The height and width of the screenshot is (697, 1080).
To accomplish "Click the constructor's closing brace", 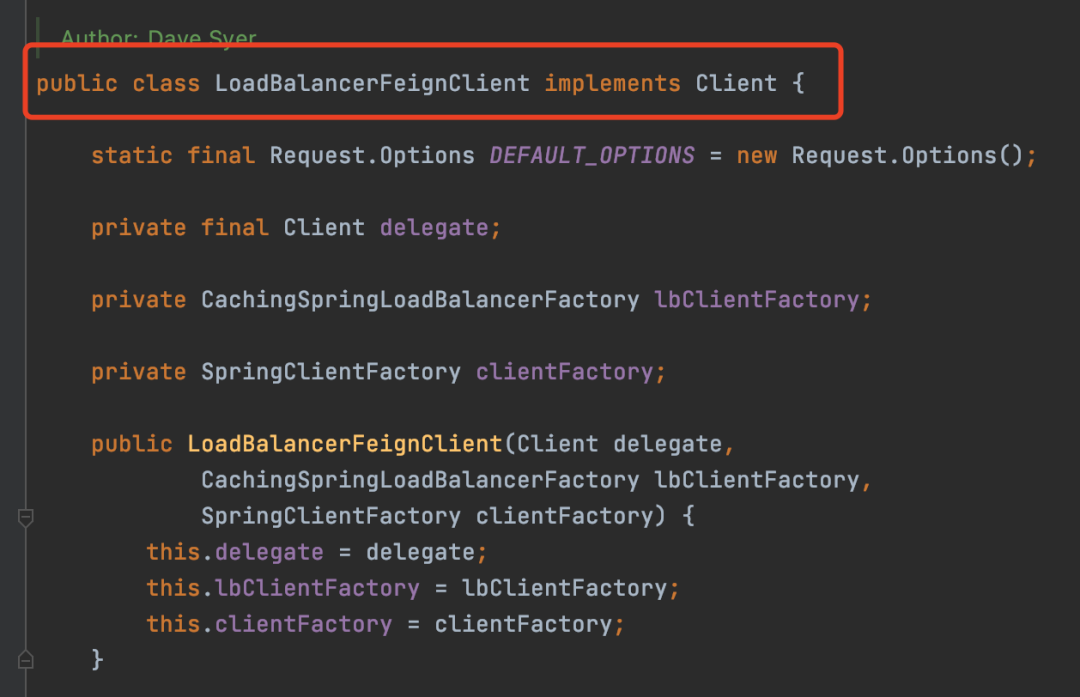I will [x=97, y=660].
